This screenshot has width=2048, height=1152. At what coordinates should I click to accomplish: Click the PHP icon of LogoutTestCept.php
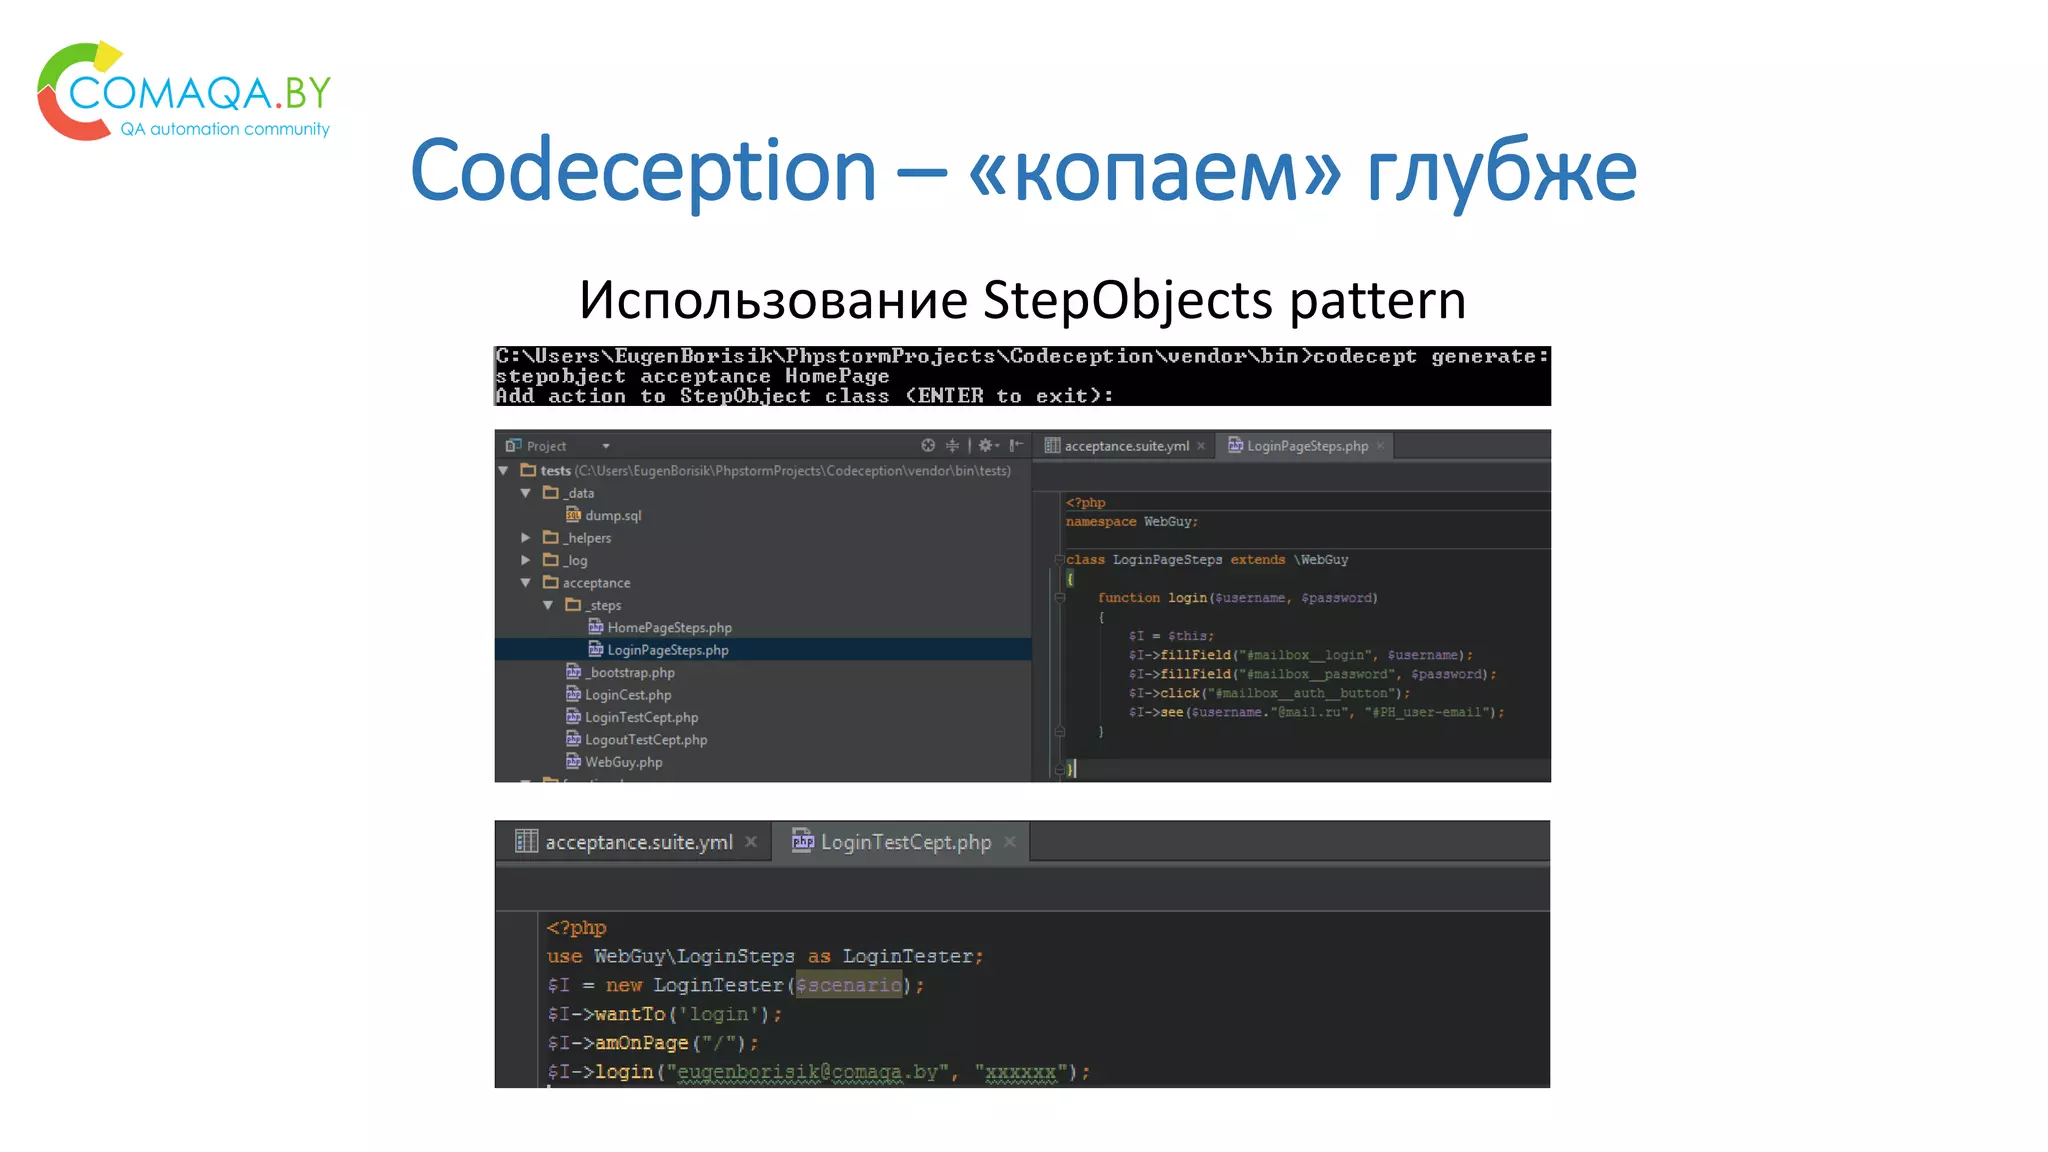(573, 738)
